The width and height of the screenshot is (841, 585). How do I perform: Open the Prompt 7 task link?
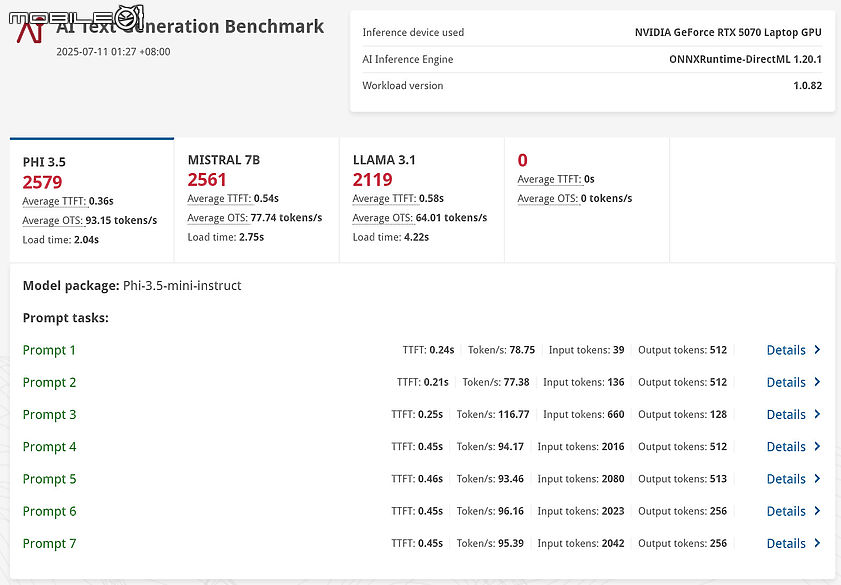click(49, 543)
